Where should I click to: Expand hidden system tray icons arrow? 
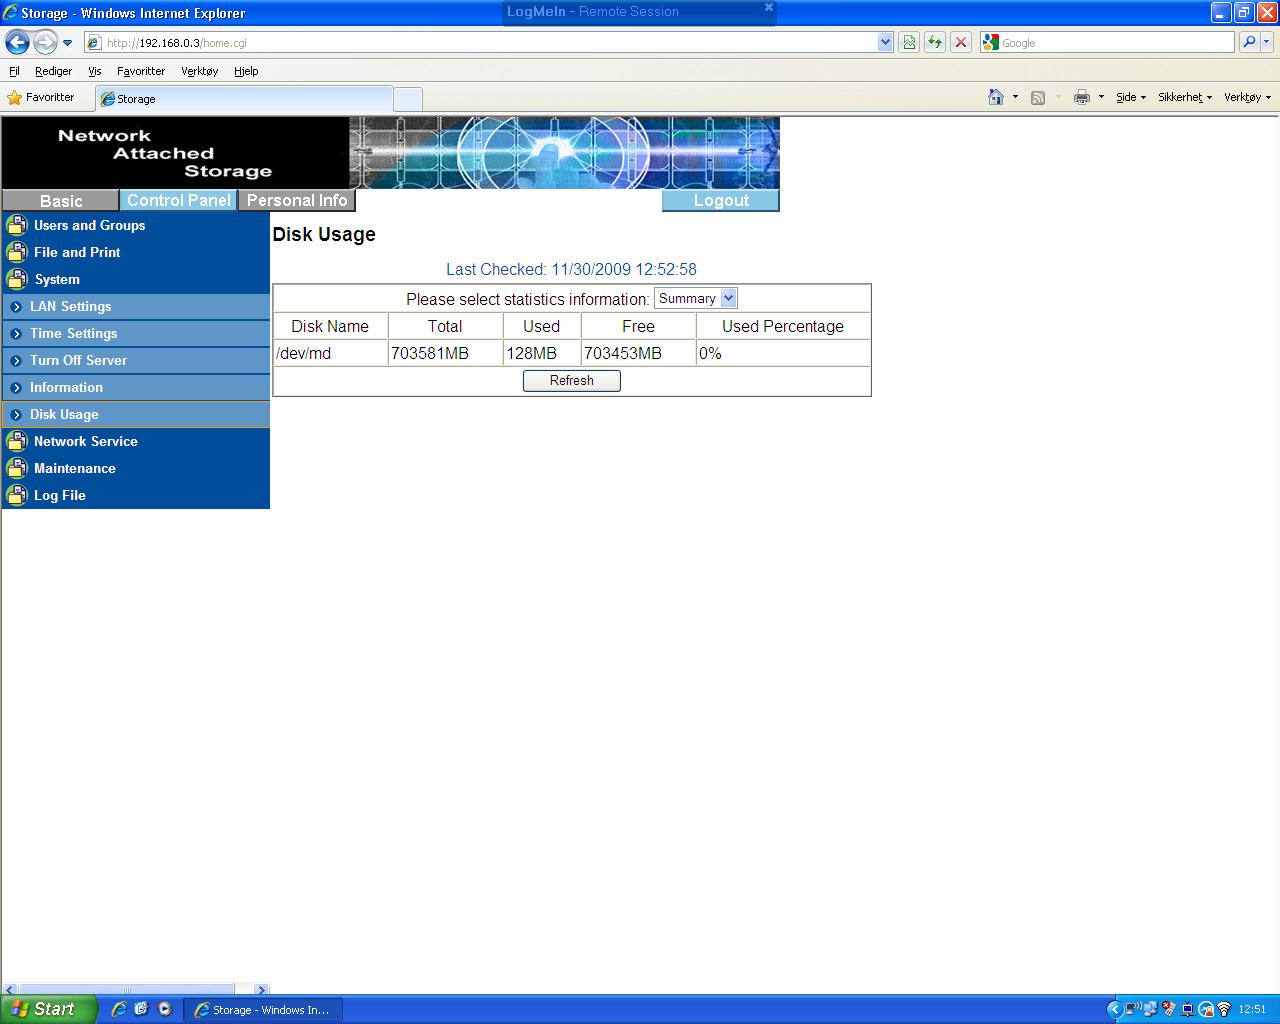tap(1114, 1009)
